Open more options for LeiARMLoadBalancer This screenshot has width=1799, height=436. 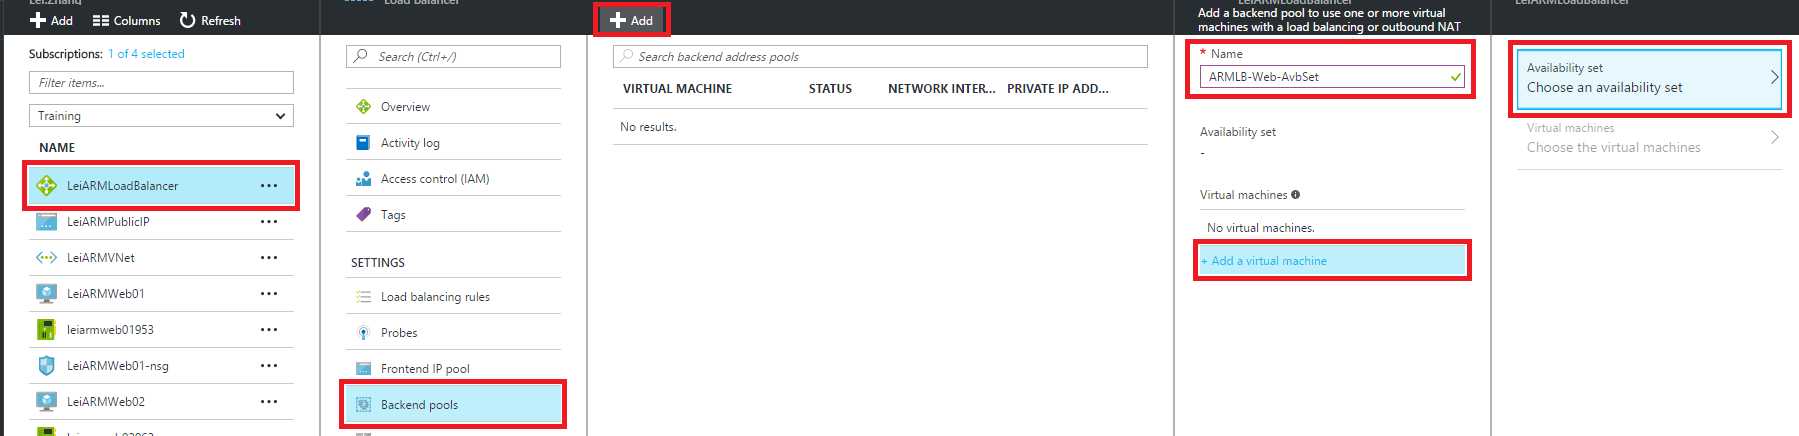click(269, 186)
